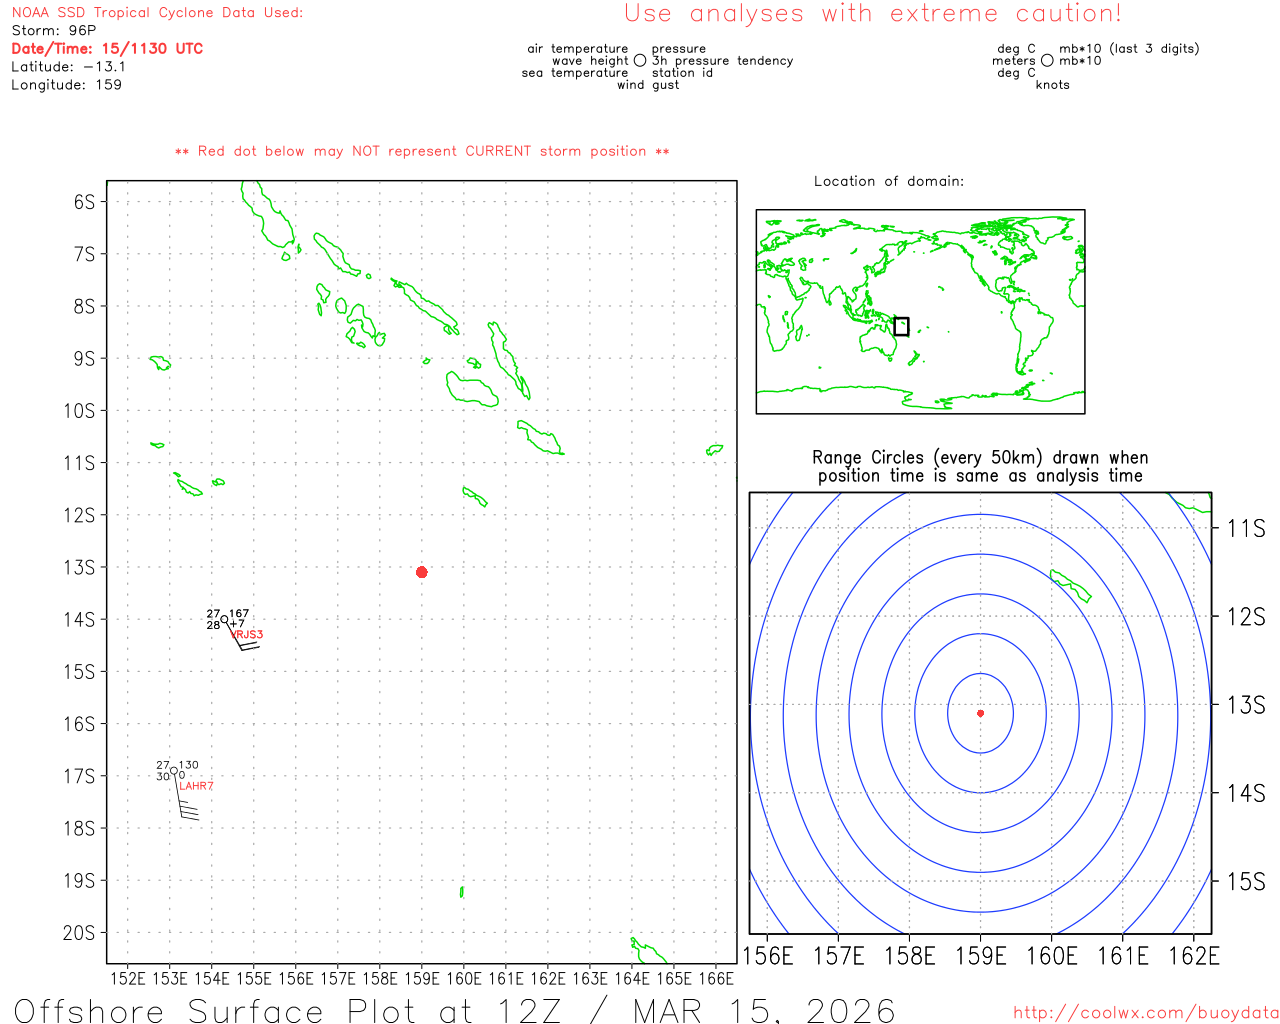Click the 167 pressure value at VRJS3
Screen dimensions: 1280x1024
coord(239,614)
